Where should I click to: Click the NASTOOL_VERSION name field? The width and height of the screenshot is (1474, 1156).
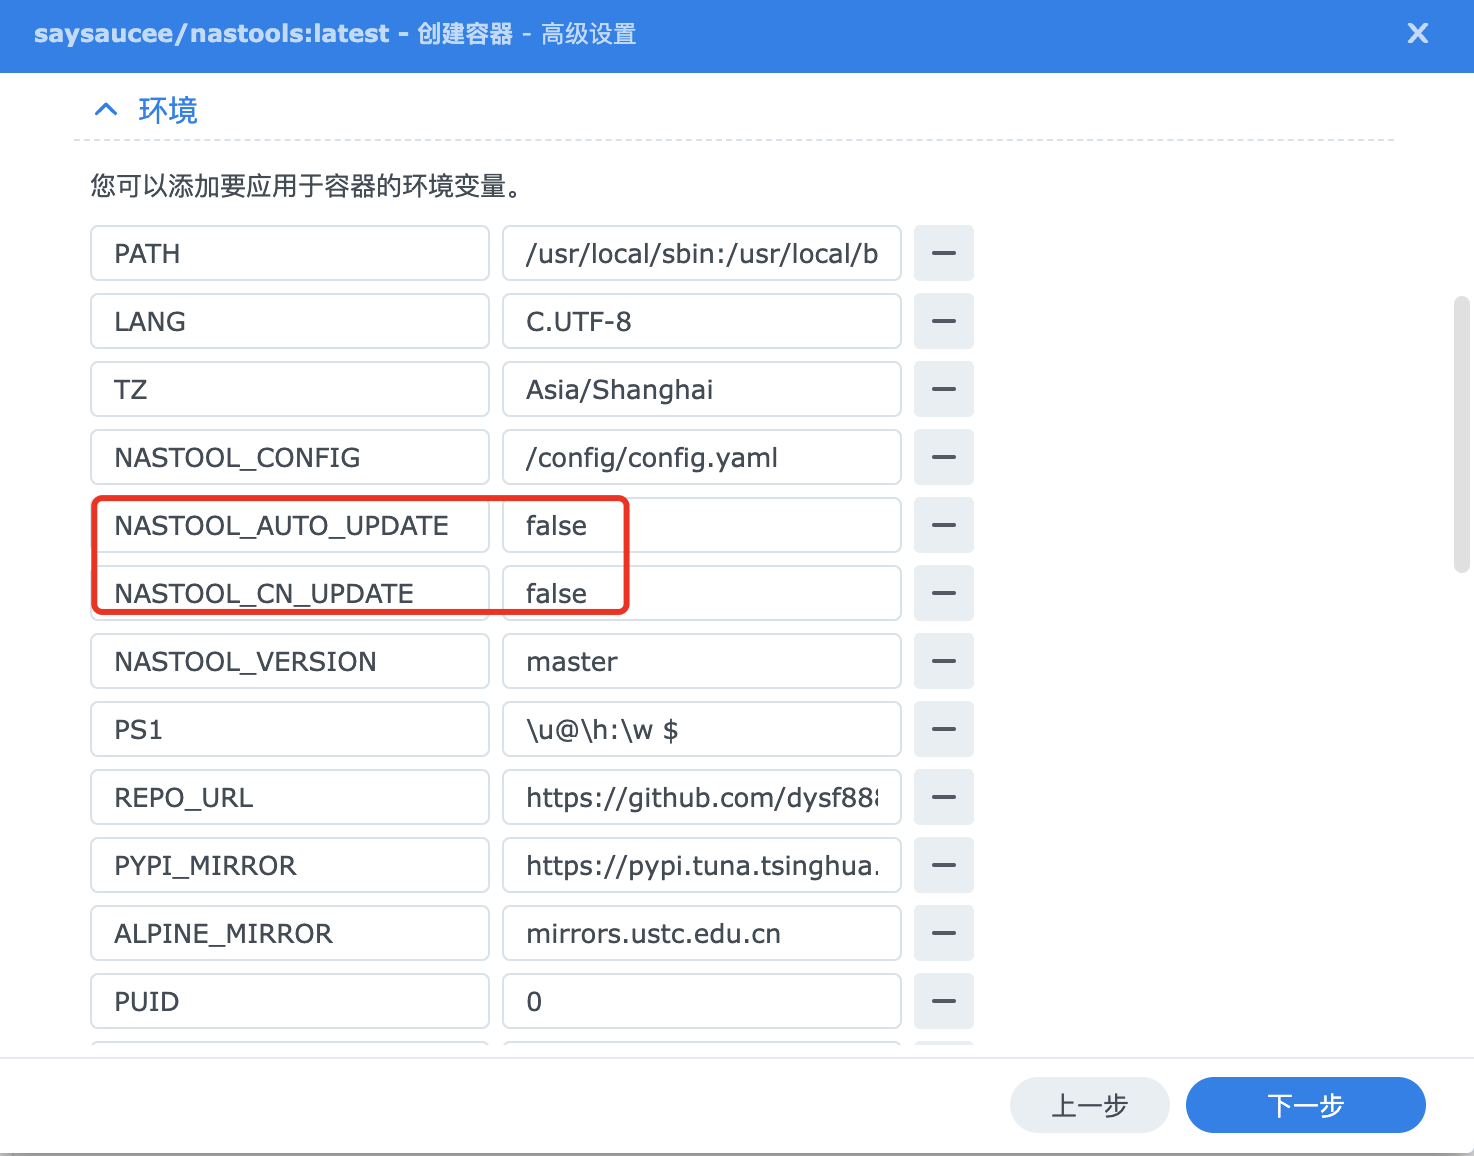290,661
